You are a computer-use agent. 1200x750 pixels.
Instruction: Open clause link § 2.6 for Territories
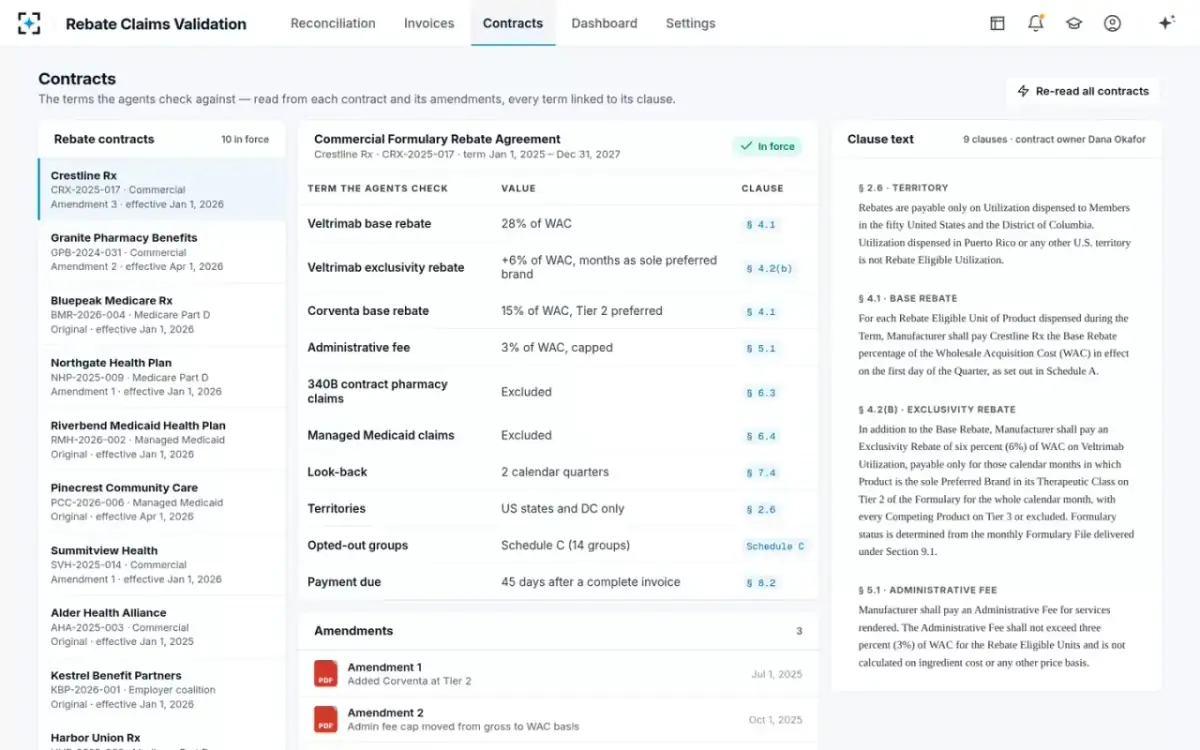[761, 510]
